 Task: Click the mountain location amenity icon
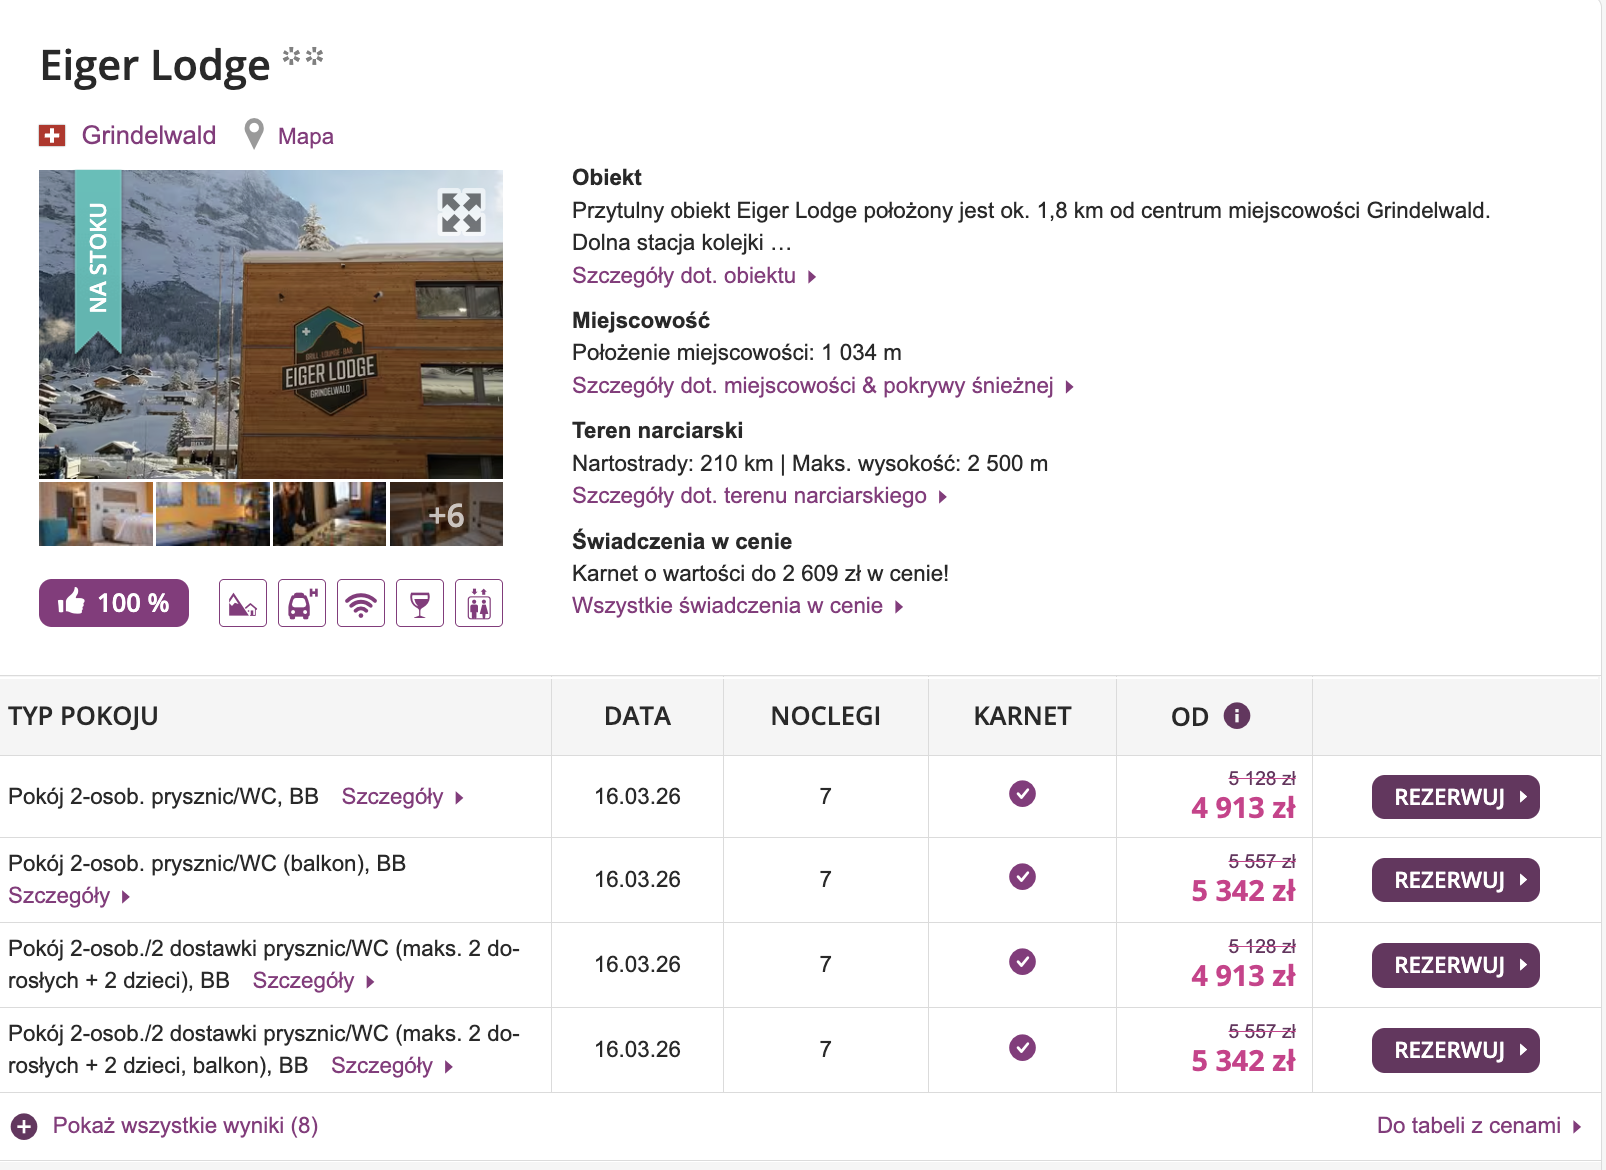243,603
